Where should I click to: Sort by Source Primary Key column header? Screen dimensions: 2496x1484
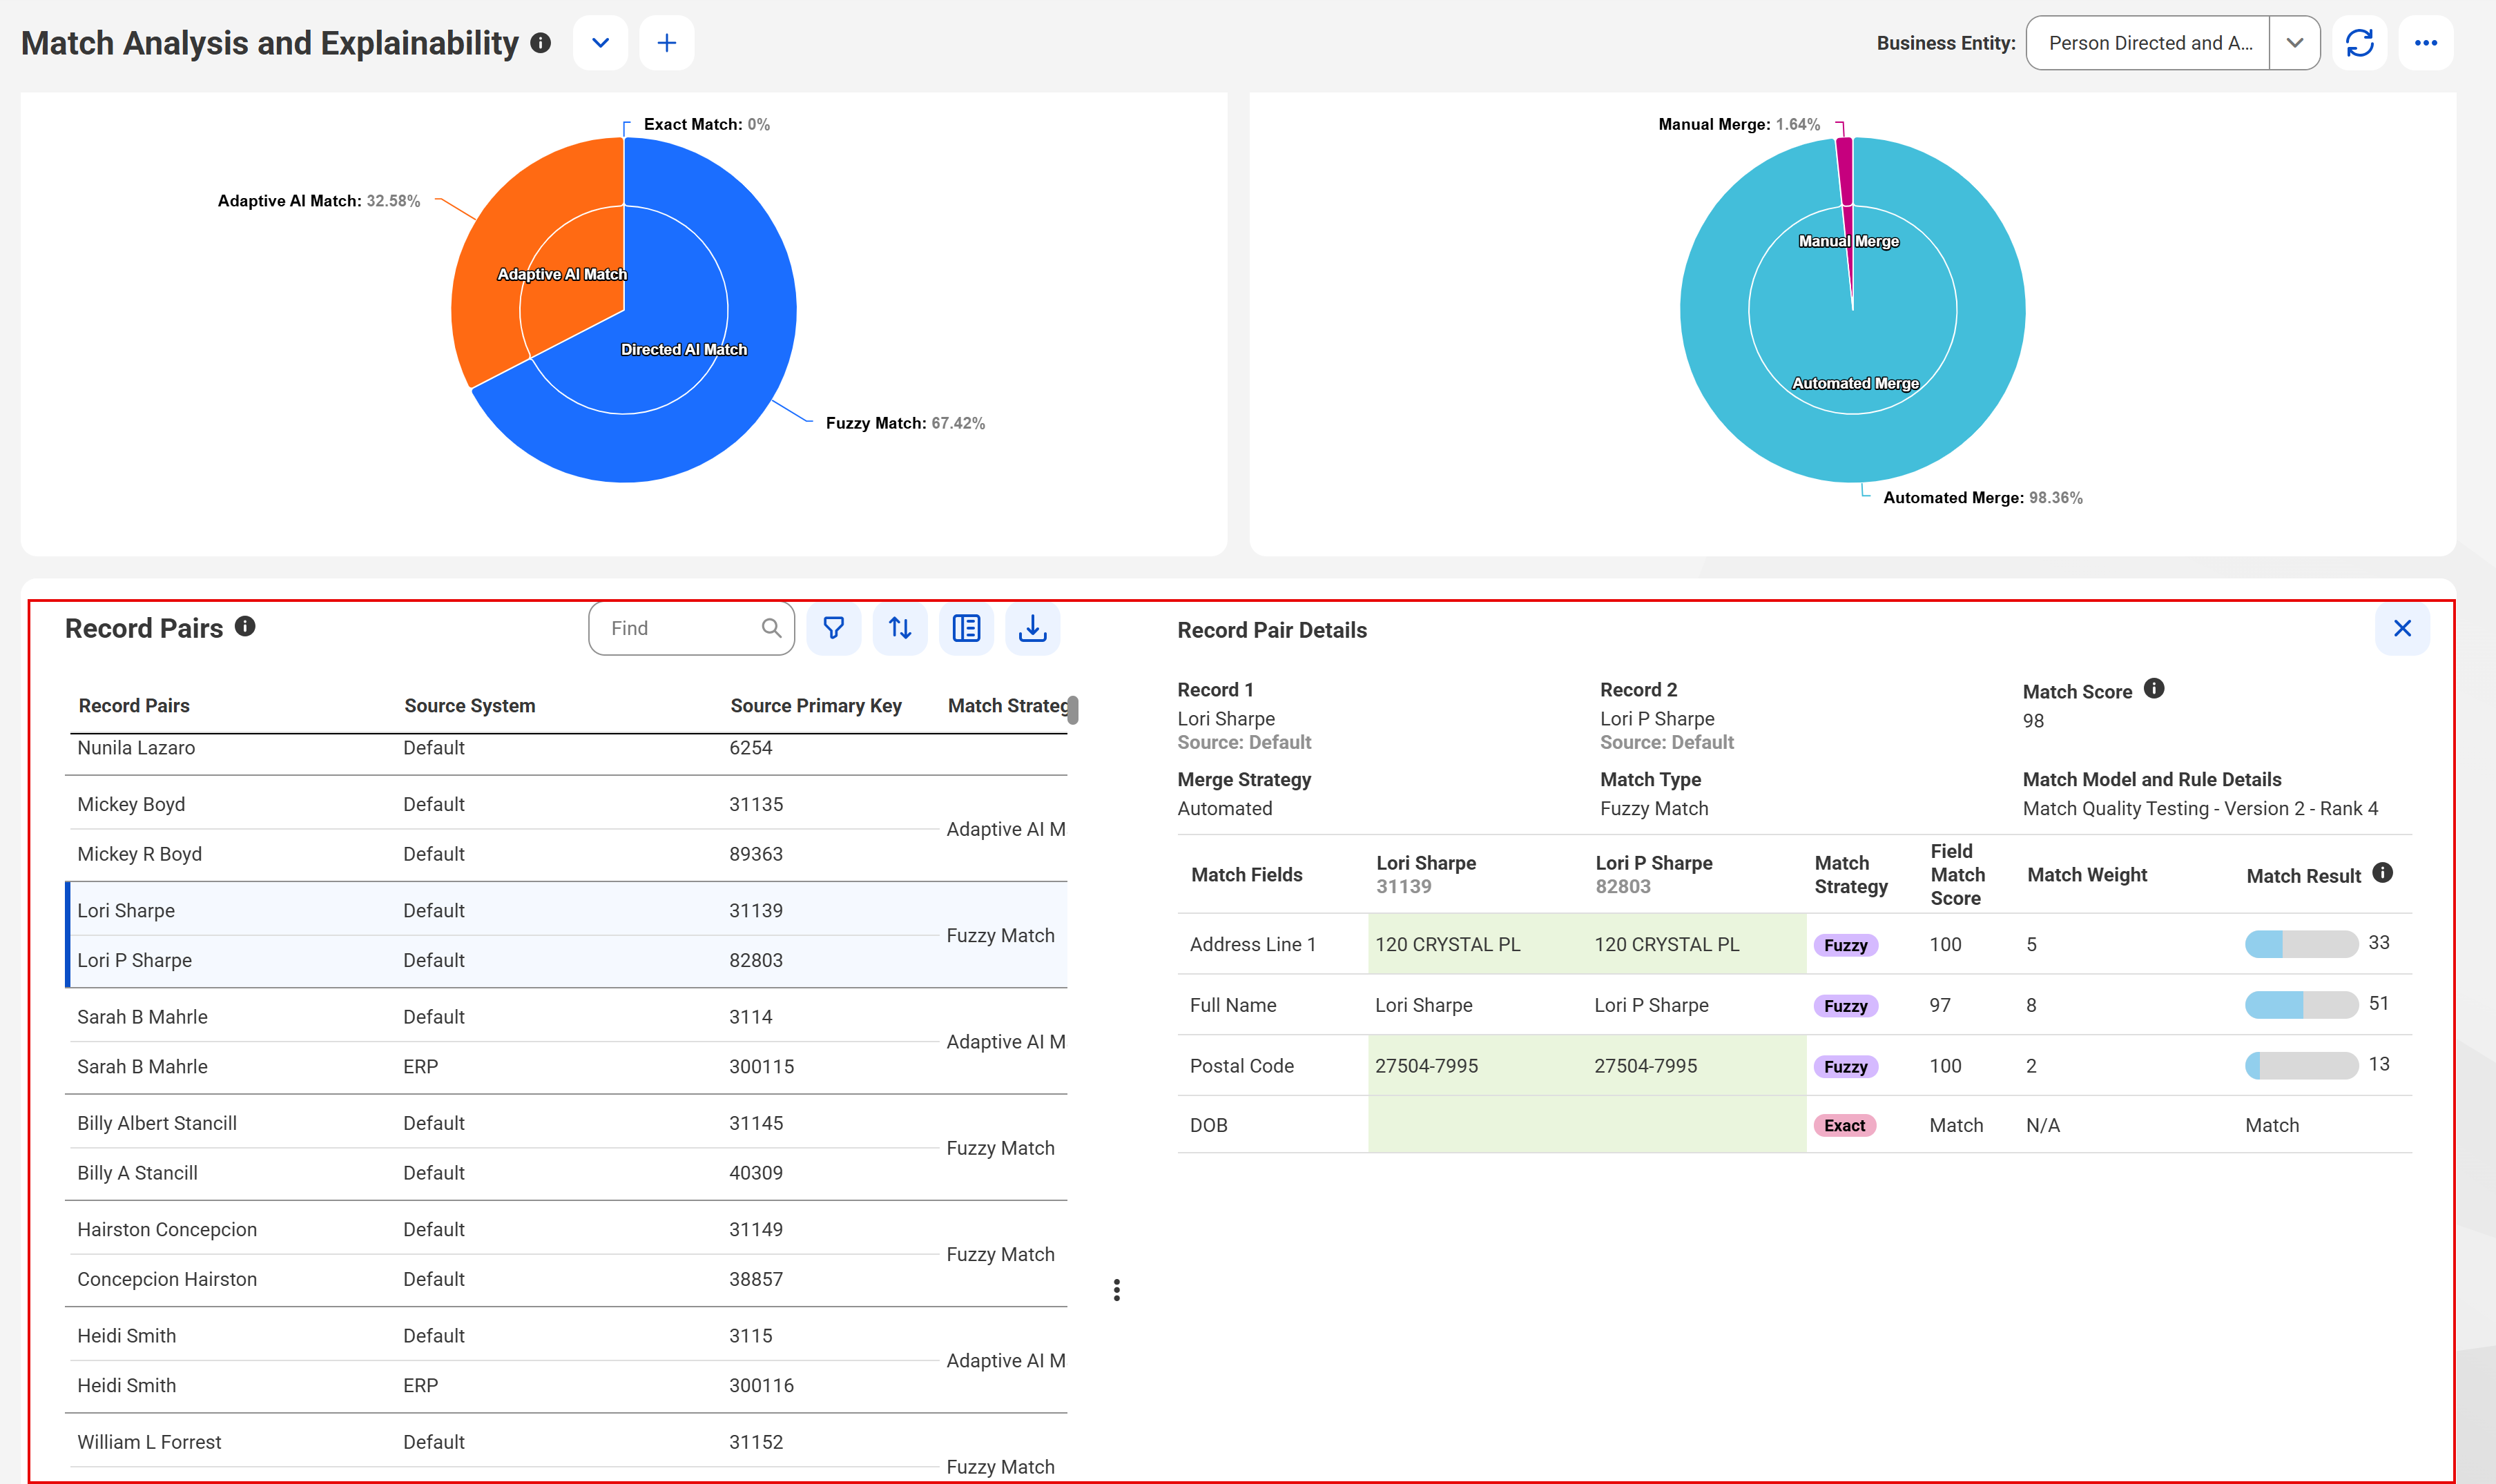[816, 706]
